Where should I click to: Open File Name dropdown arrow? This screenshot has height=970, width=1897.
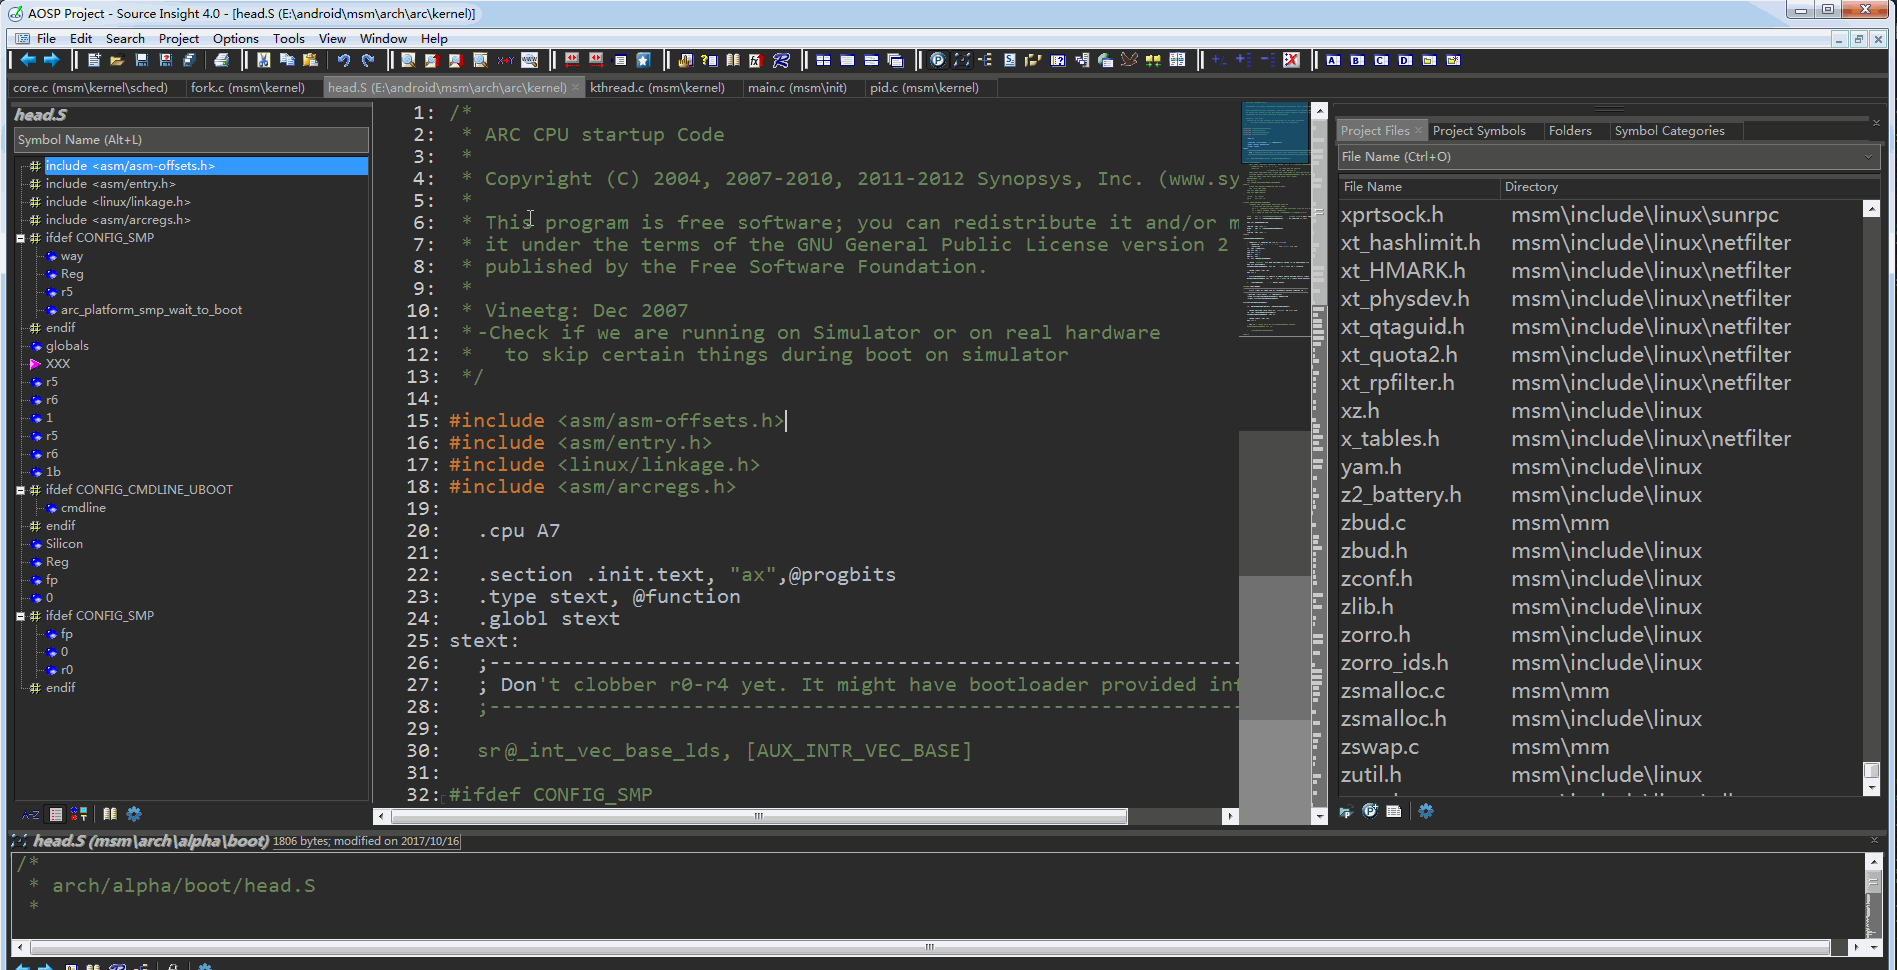1868,157
